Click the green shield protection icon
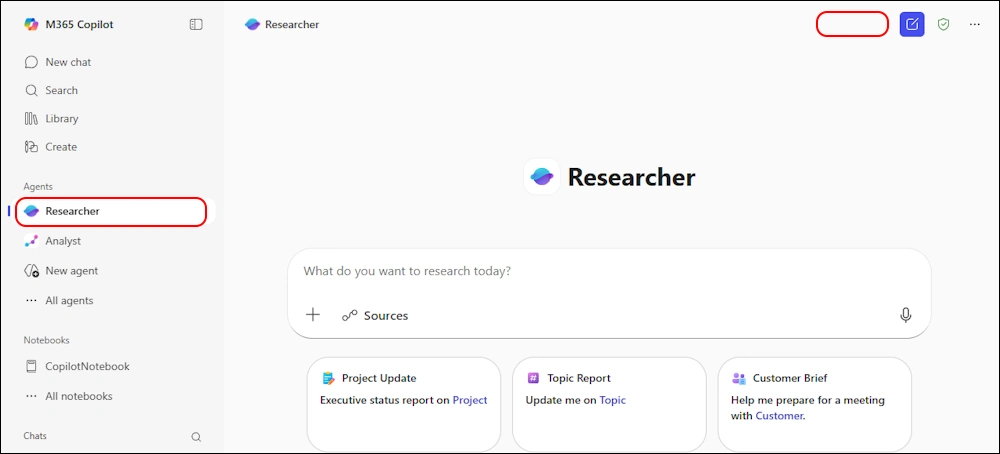Screen dimensions: 1000x454 pos(943,24)
